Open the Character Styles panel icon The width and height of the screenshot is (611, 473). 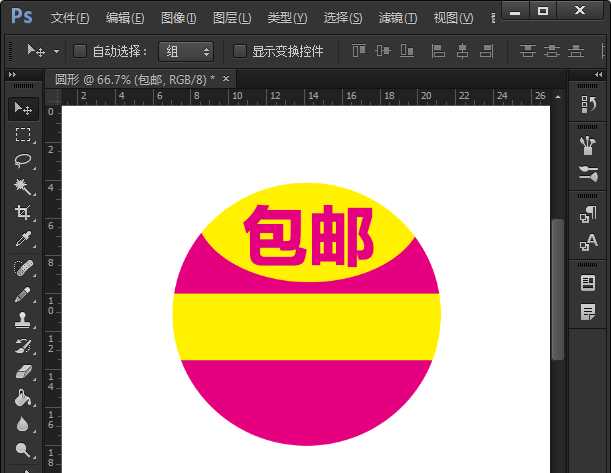[x=588, y=242]
